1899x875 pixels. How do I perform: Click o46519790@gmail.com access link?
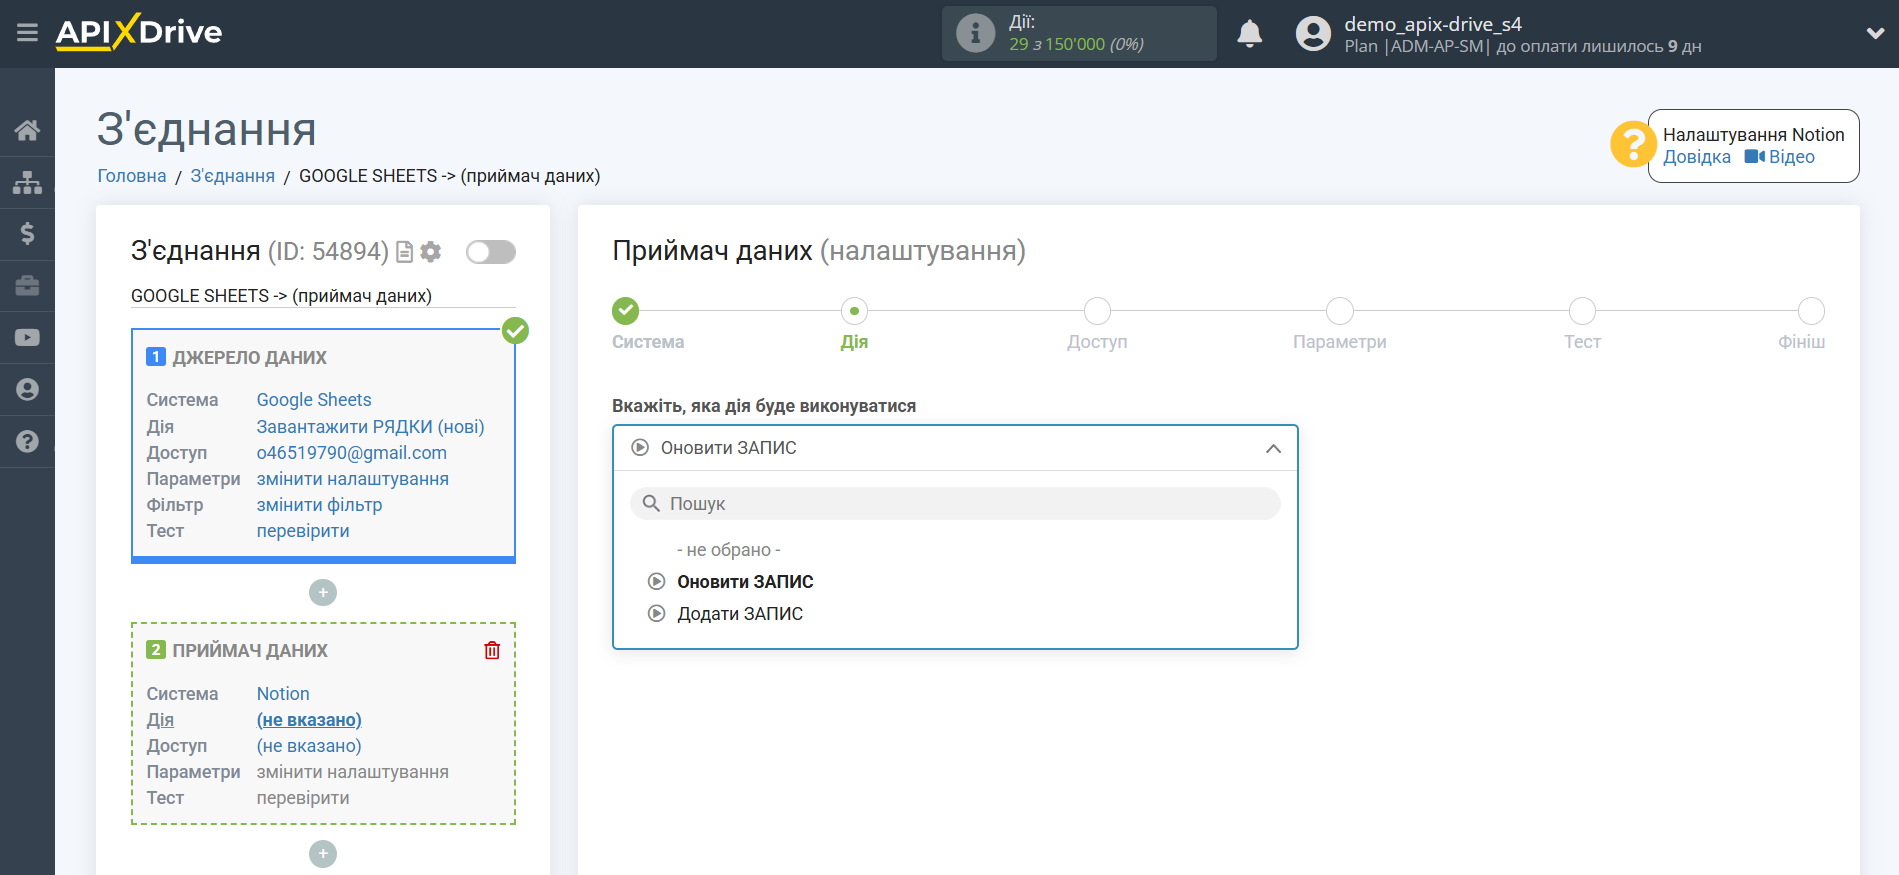coord(352,453)
